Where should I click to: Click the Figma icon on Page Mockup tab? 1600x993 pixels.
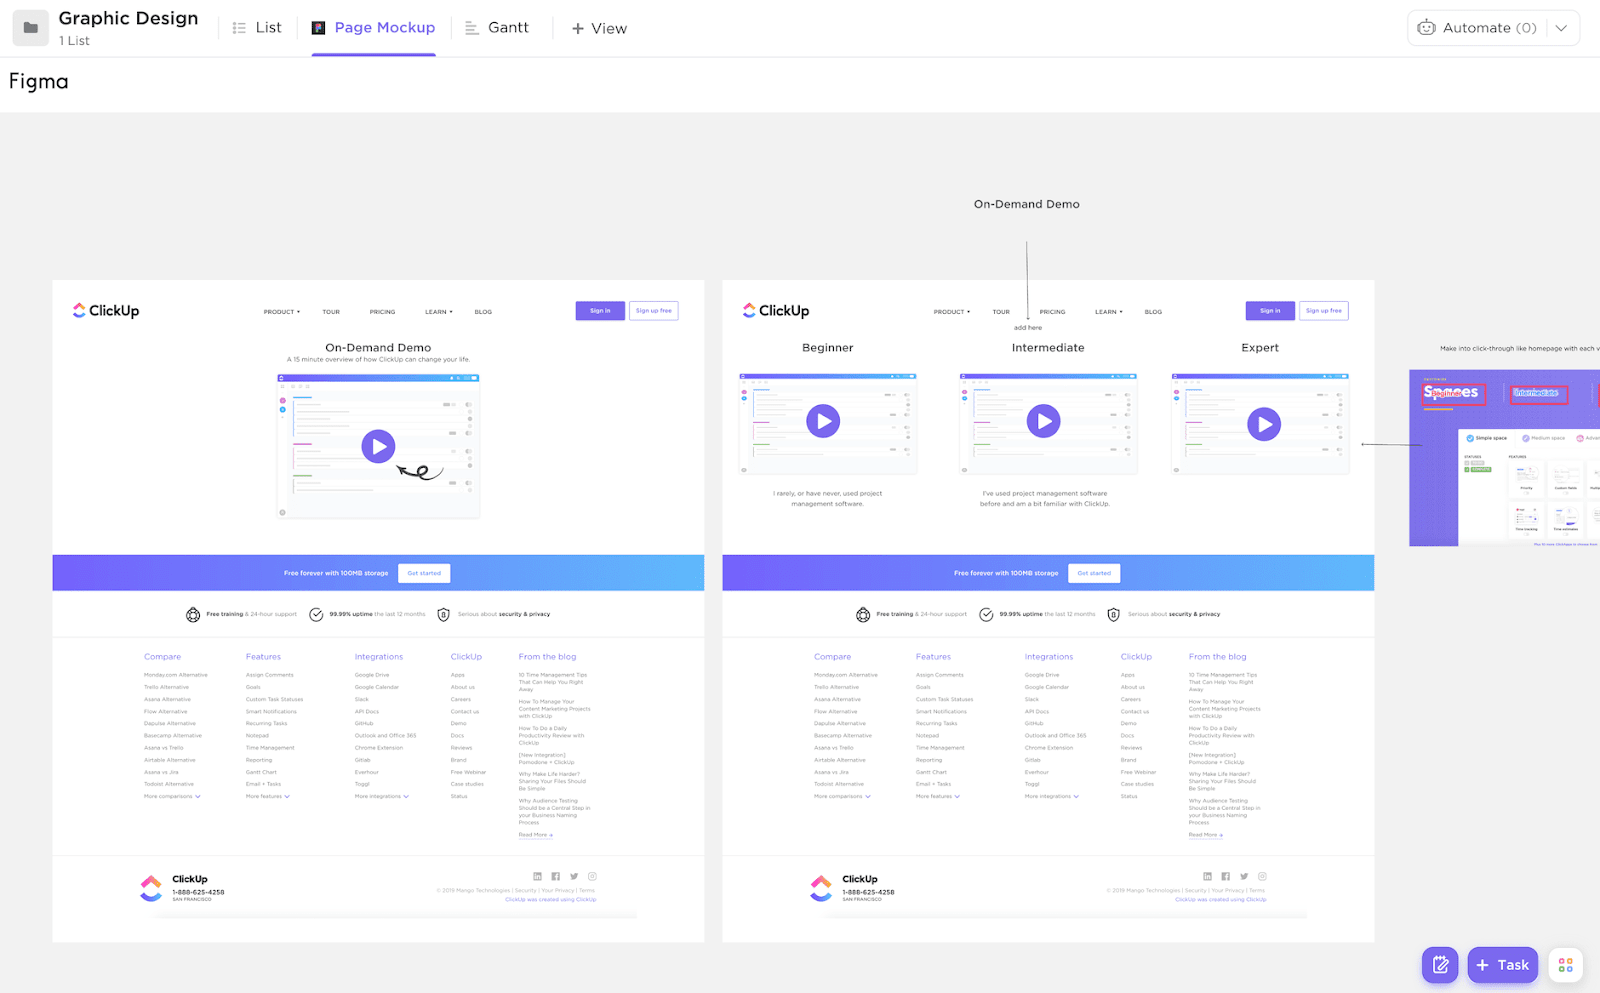coord(319,28)
